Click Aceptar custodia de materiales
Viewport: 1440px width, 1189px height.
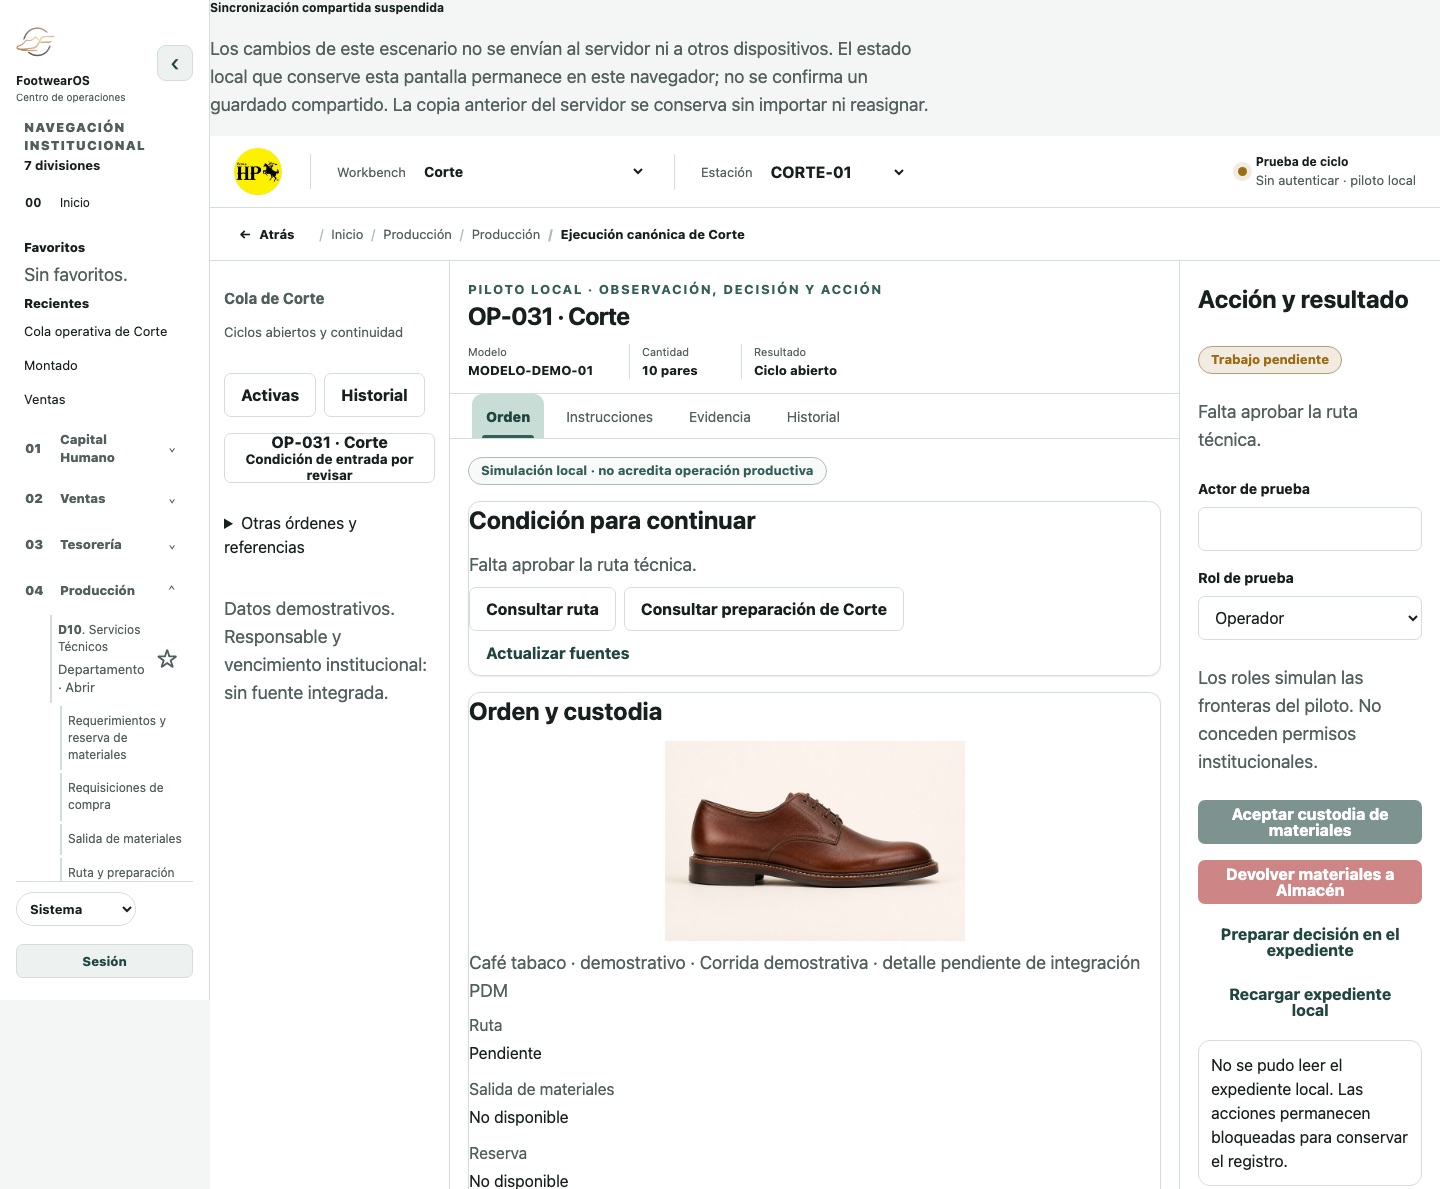[1310, 822]
